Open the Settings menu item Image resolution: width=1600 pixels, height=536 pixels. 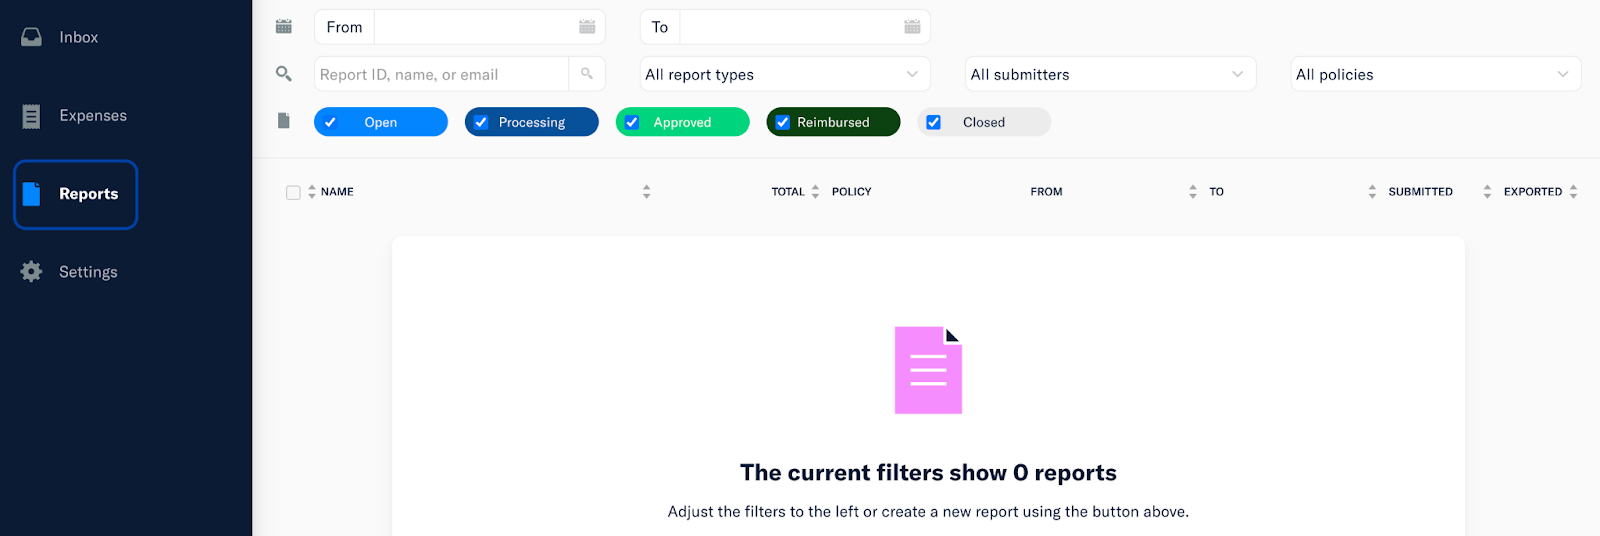(88, 272)
